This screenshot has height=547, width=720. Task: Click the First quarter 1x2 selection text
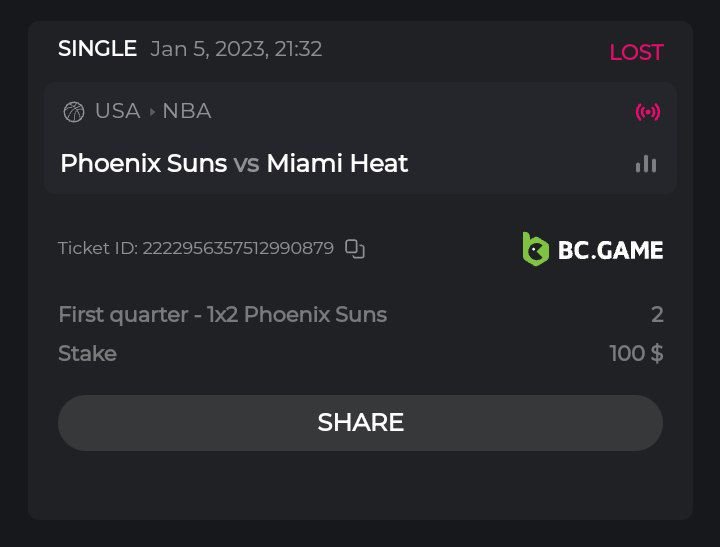click(222, 315)
